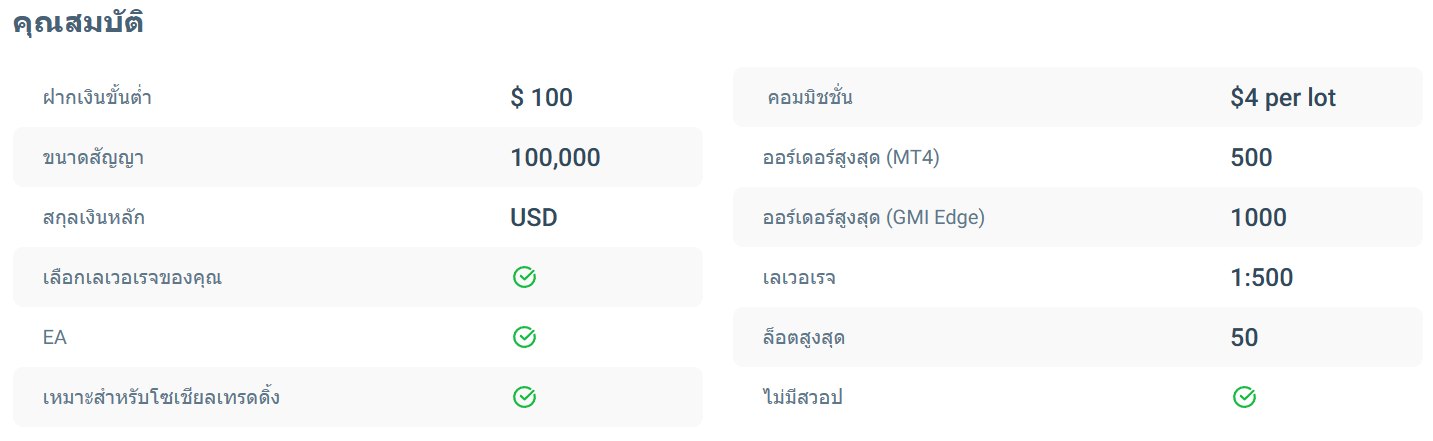Click the ออร์เดอร์สูงสุด (MT4) label
Image resolution: width=1433 pixels, height=441 pixels.
(850, 158)
